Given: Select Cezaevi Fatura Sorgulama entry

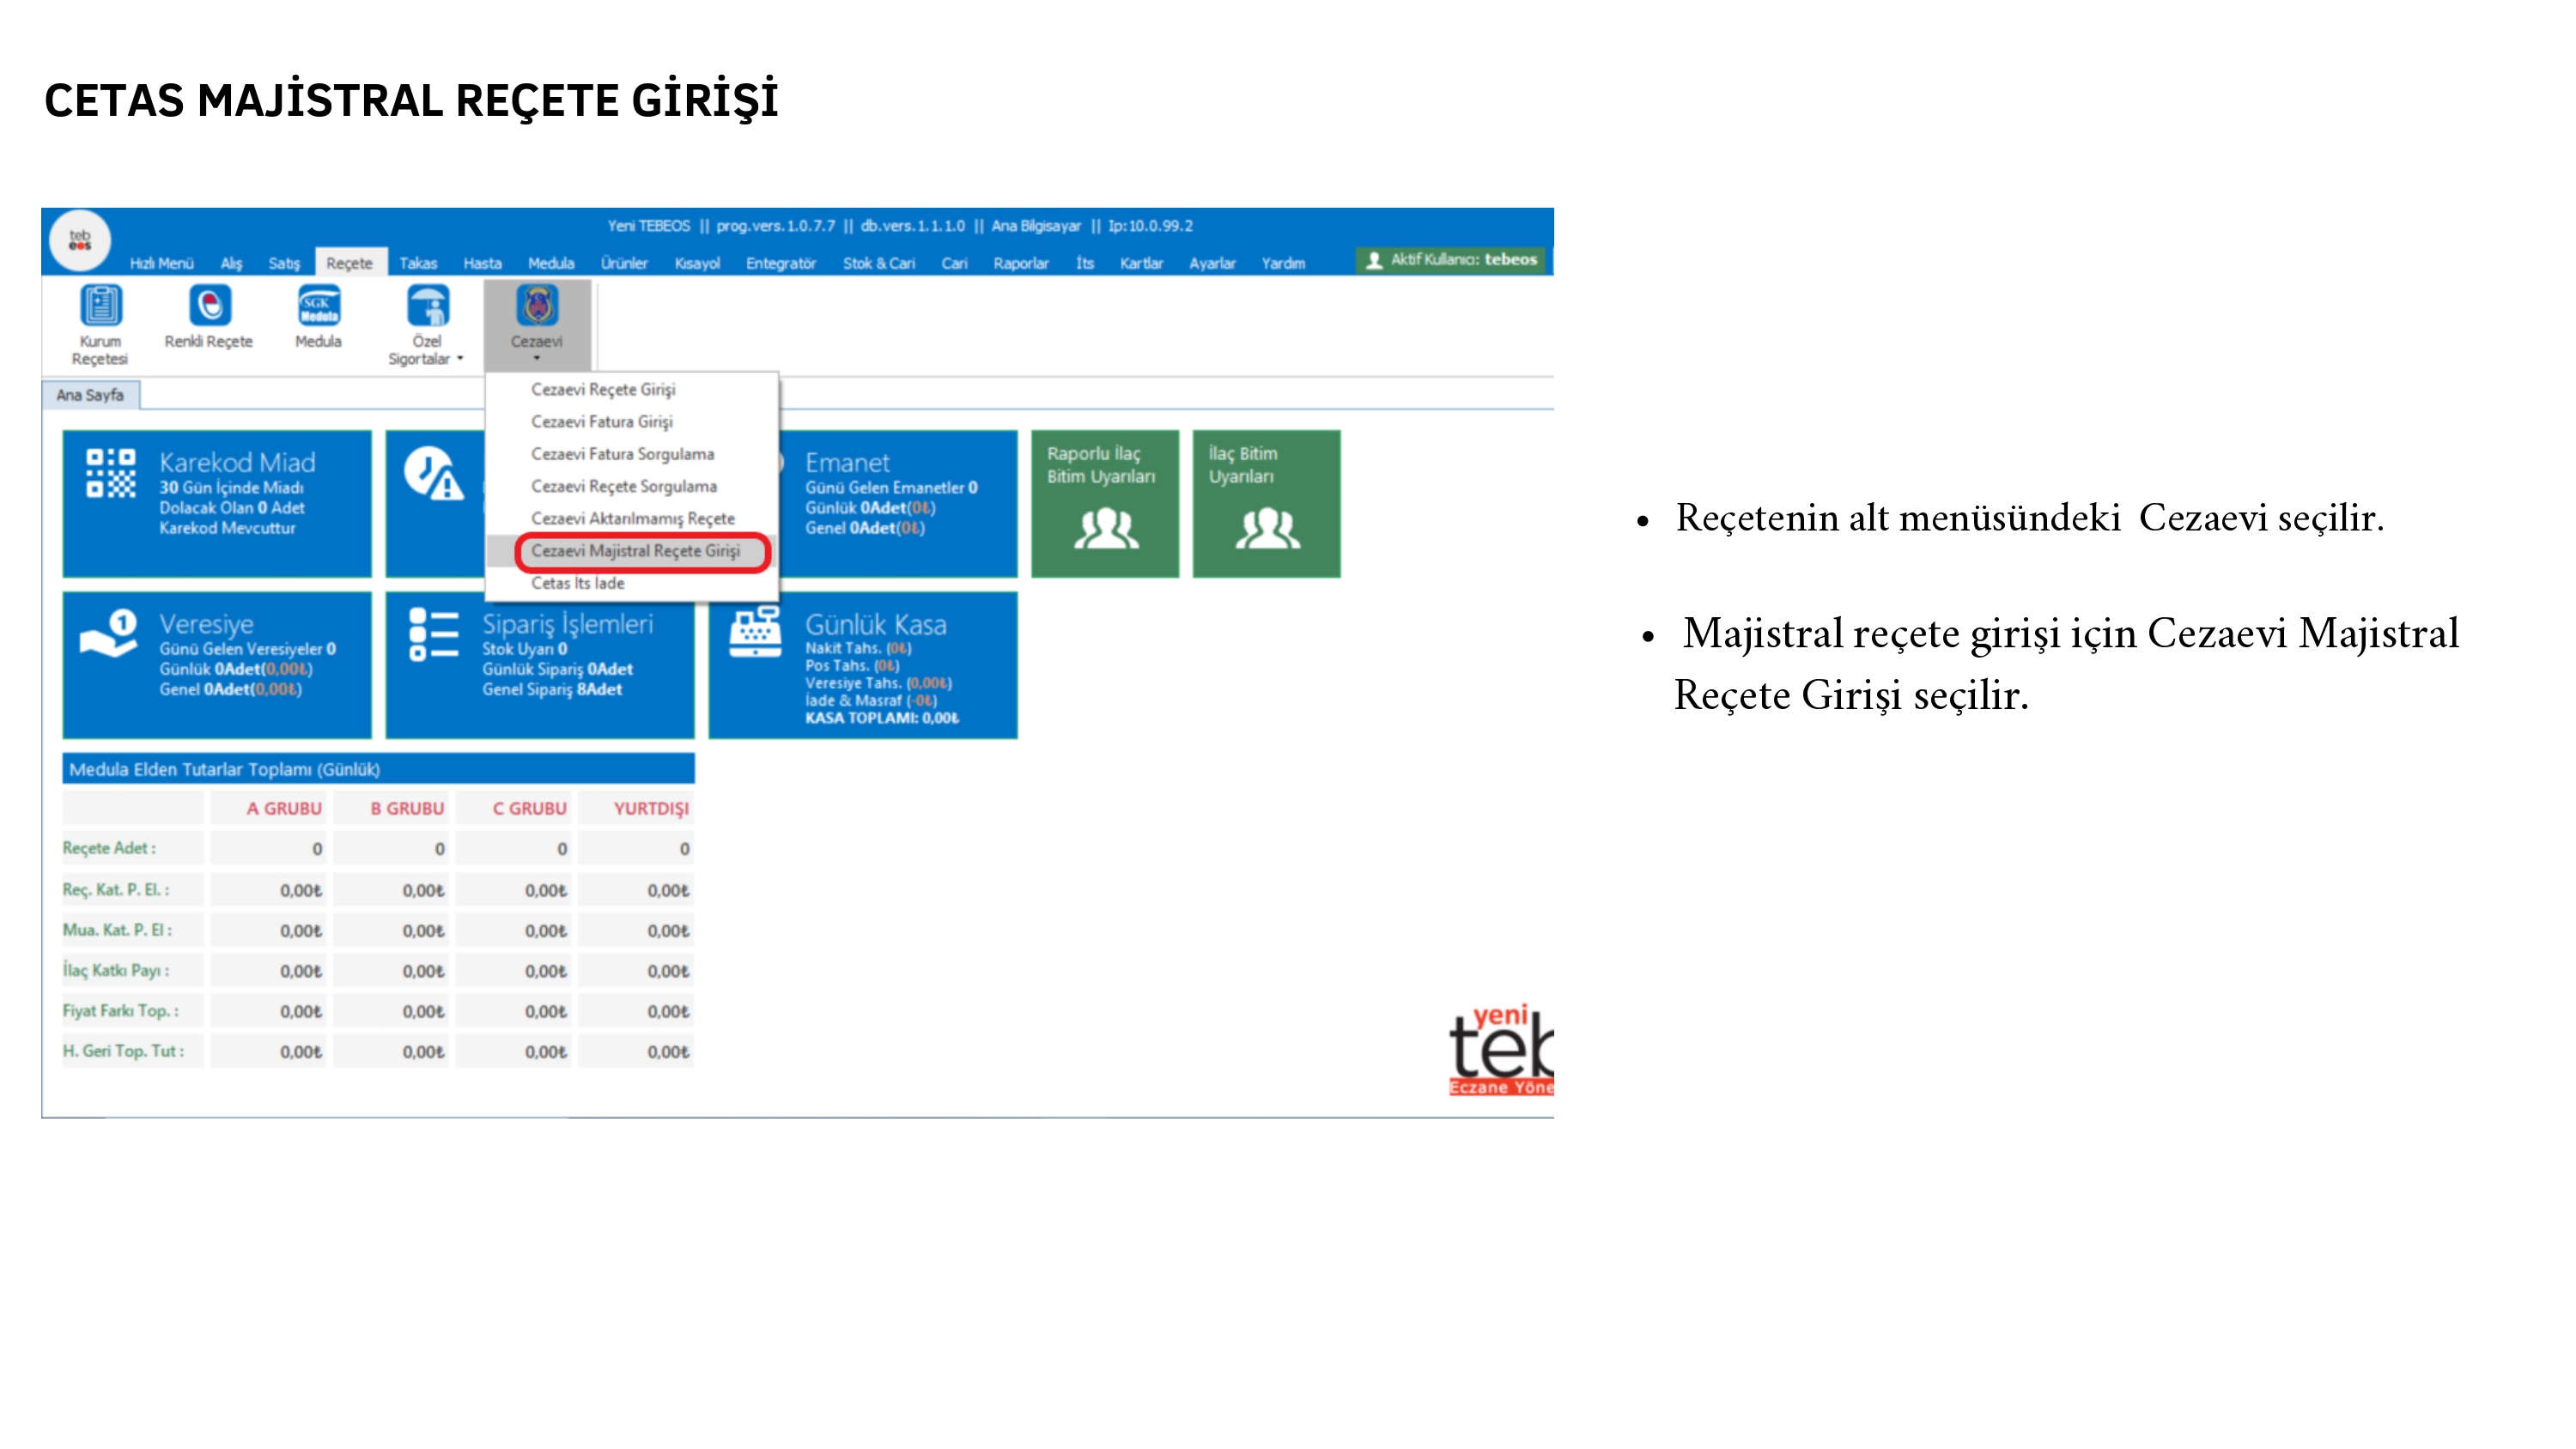Looking at the screenshot, I should tap(622, 454).
